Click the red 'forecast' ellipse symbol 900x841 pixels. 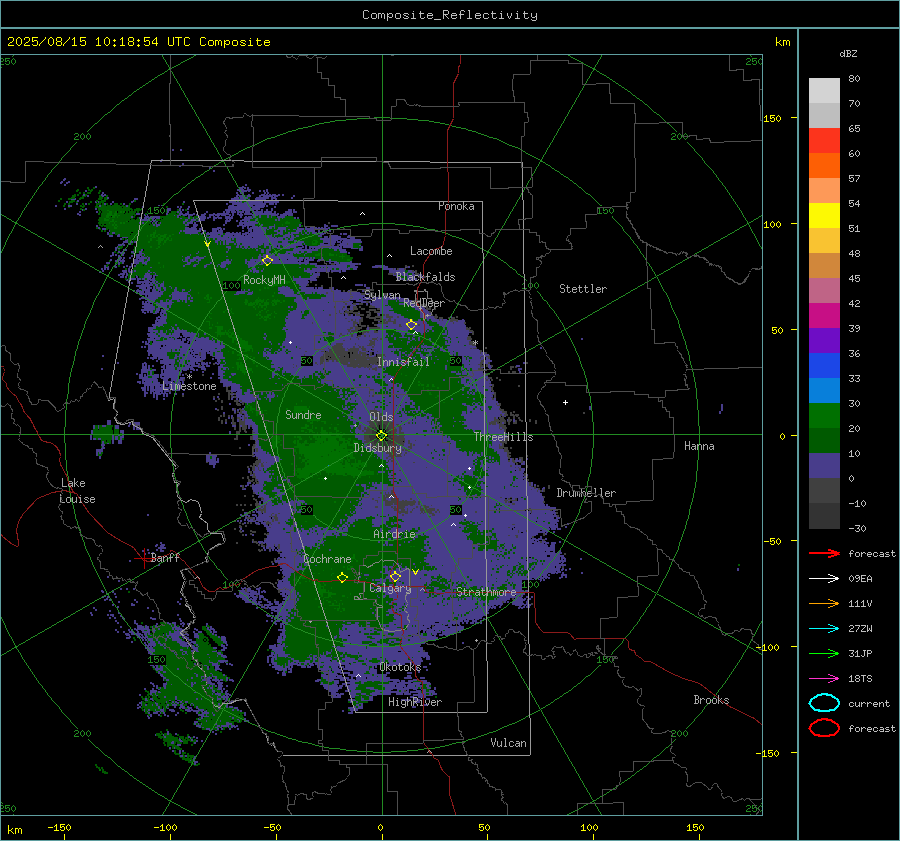coord(824,728)
